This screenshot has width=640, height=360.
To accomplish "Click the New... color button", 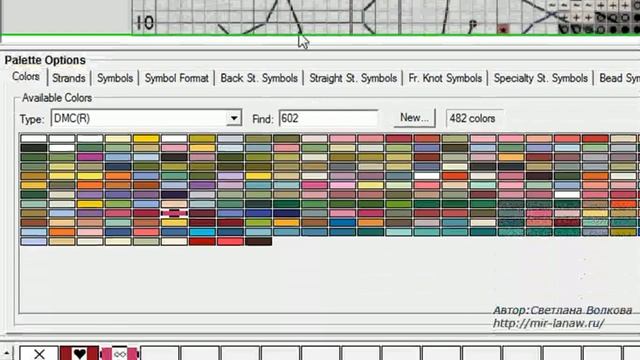I will click(x=414, y=118).
